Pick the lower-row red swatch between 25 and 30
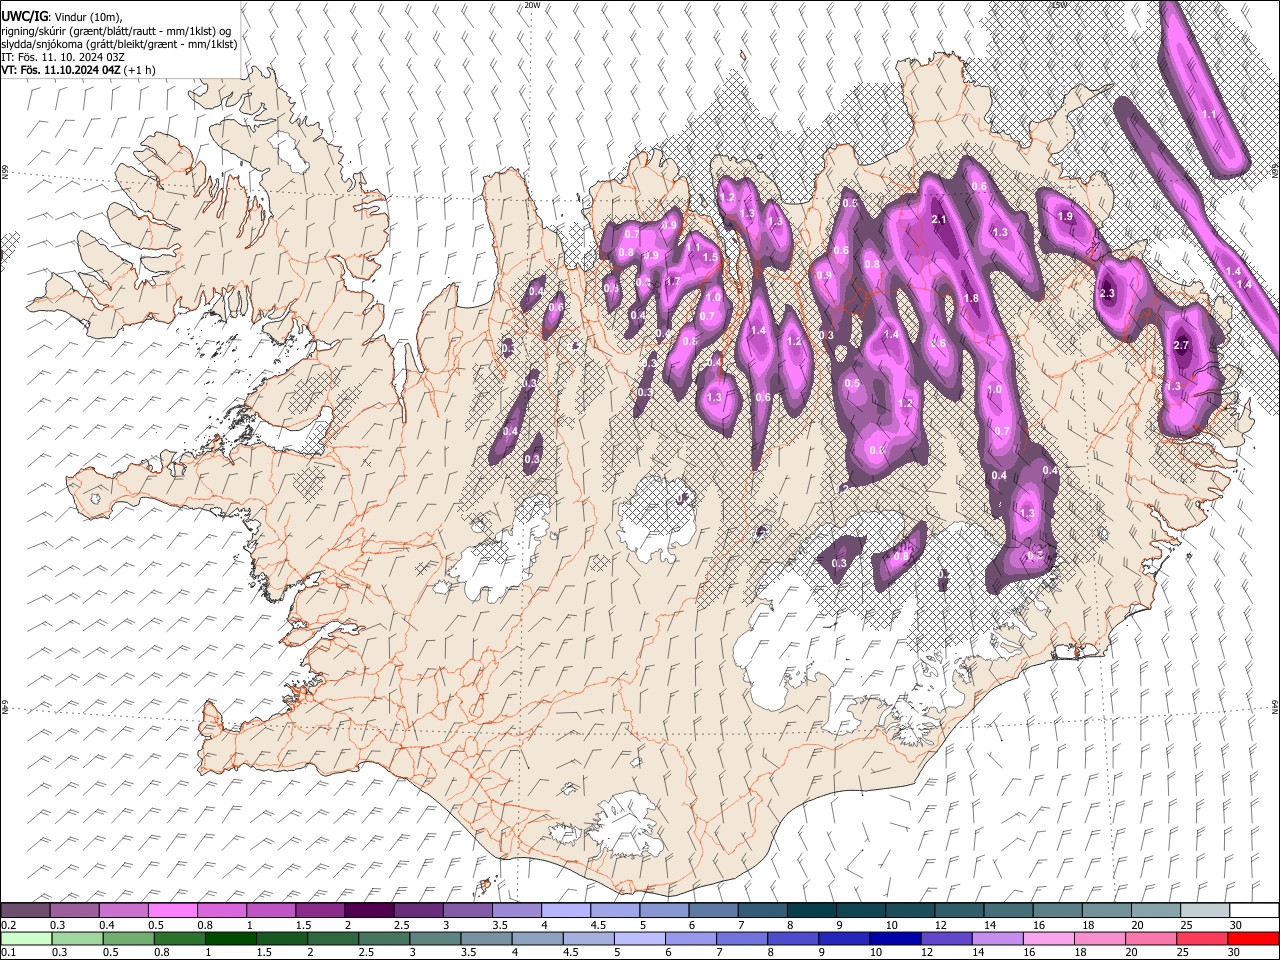Image resolution: width=1280 pixels, height=960 pixels. point(1203,938)
